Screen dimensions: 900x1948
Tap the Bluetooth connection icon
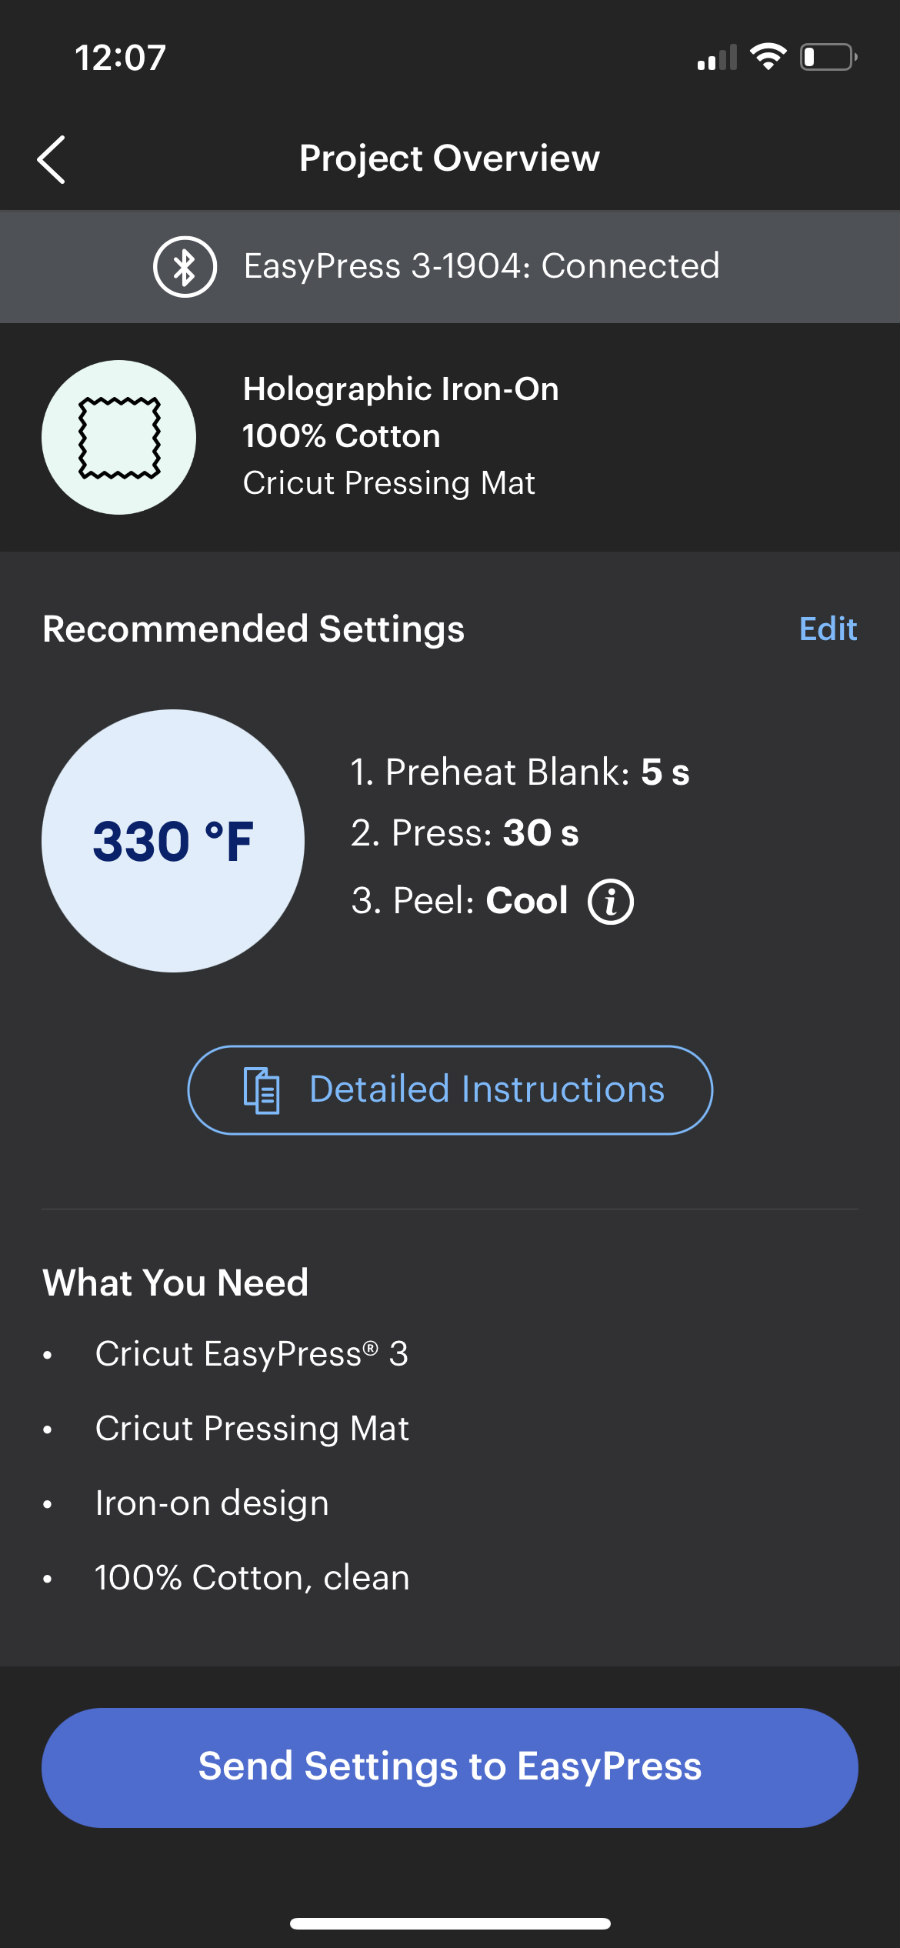coord(185,267)
